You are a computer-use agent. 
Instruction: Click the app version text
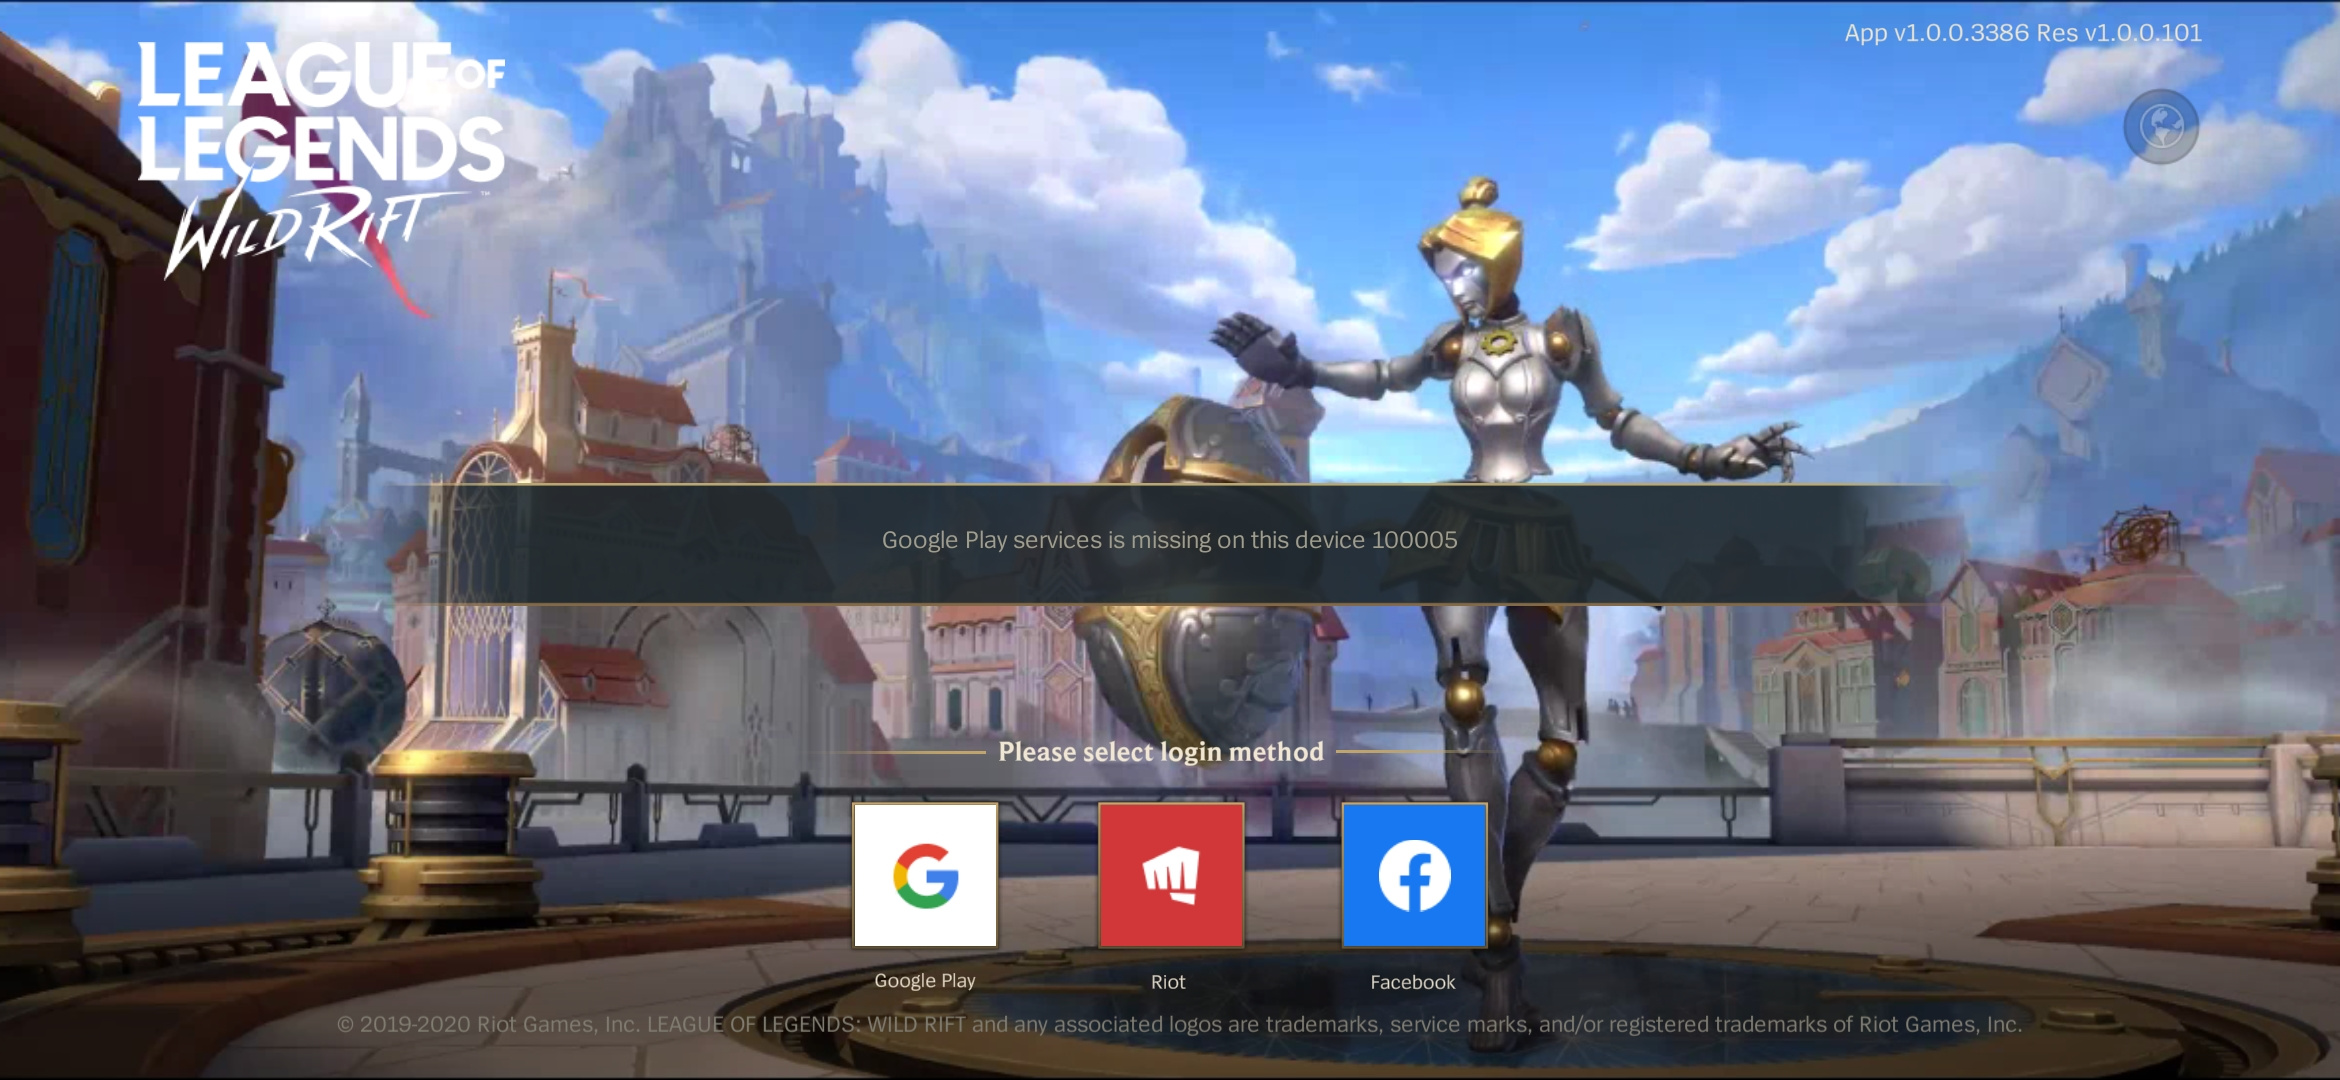2023,33
